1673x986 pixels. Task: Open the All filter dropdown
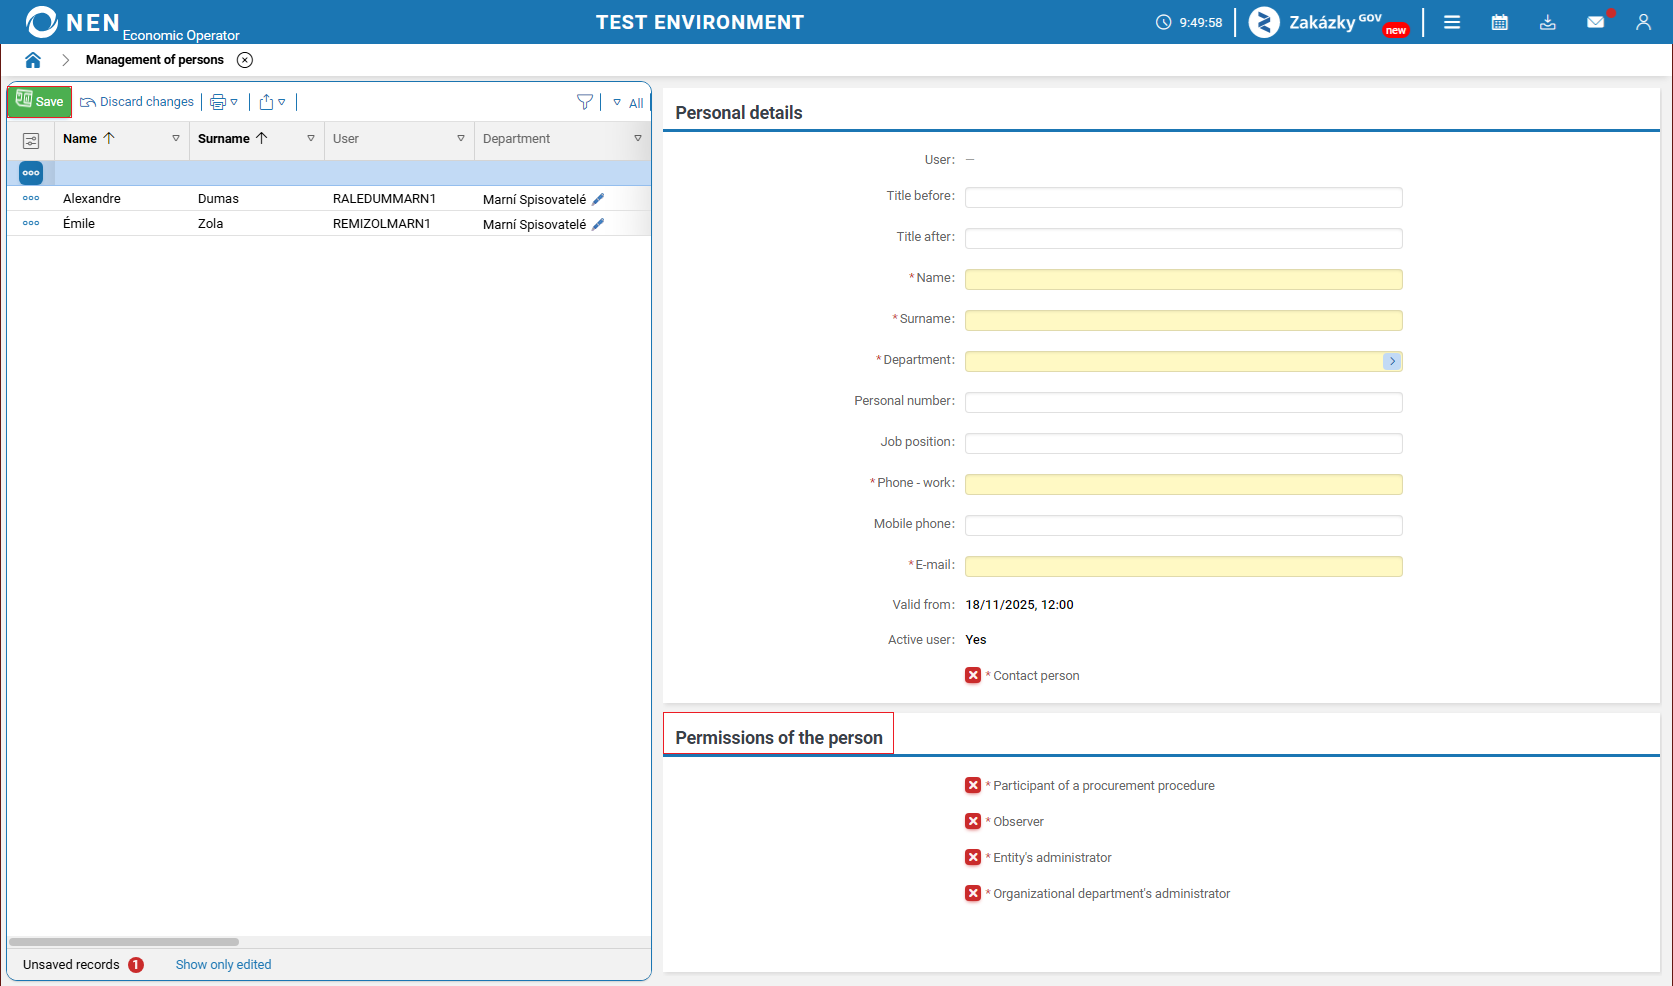click(628, 103)
